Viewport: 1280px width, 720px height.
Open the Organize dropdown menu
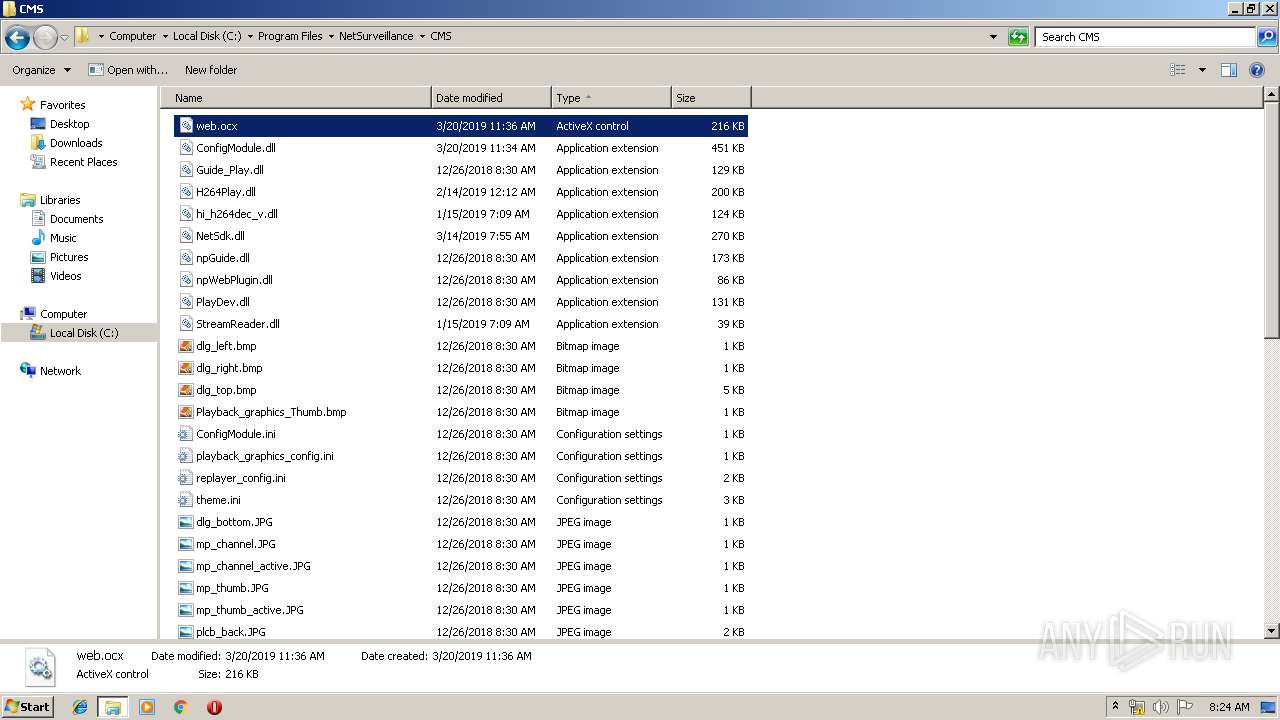tap(41, 70)
